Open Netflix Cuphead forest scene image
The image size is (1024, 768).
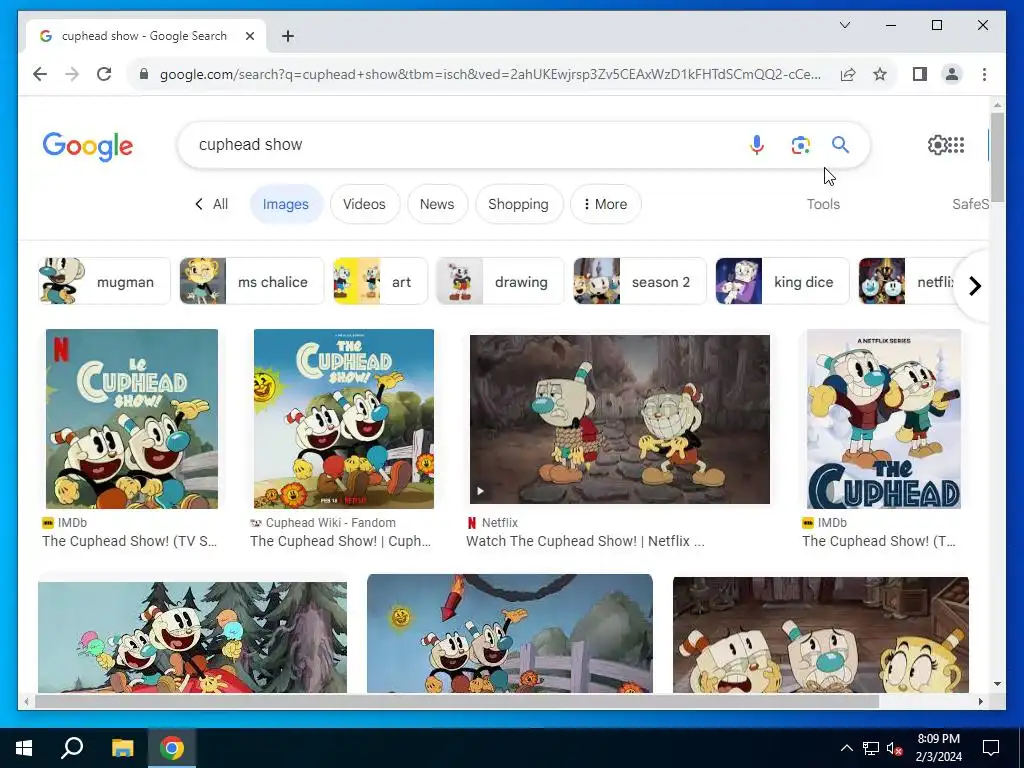(620, 419)
